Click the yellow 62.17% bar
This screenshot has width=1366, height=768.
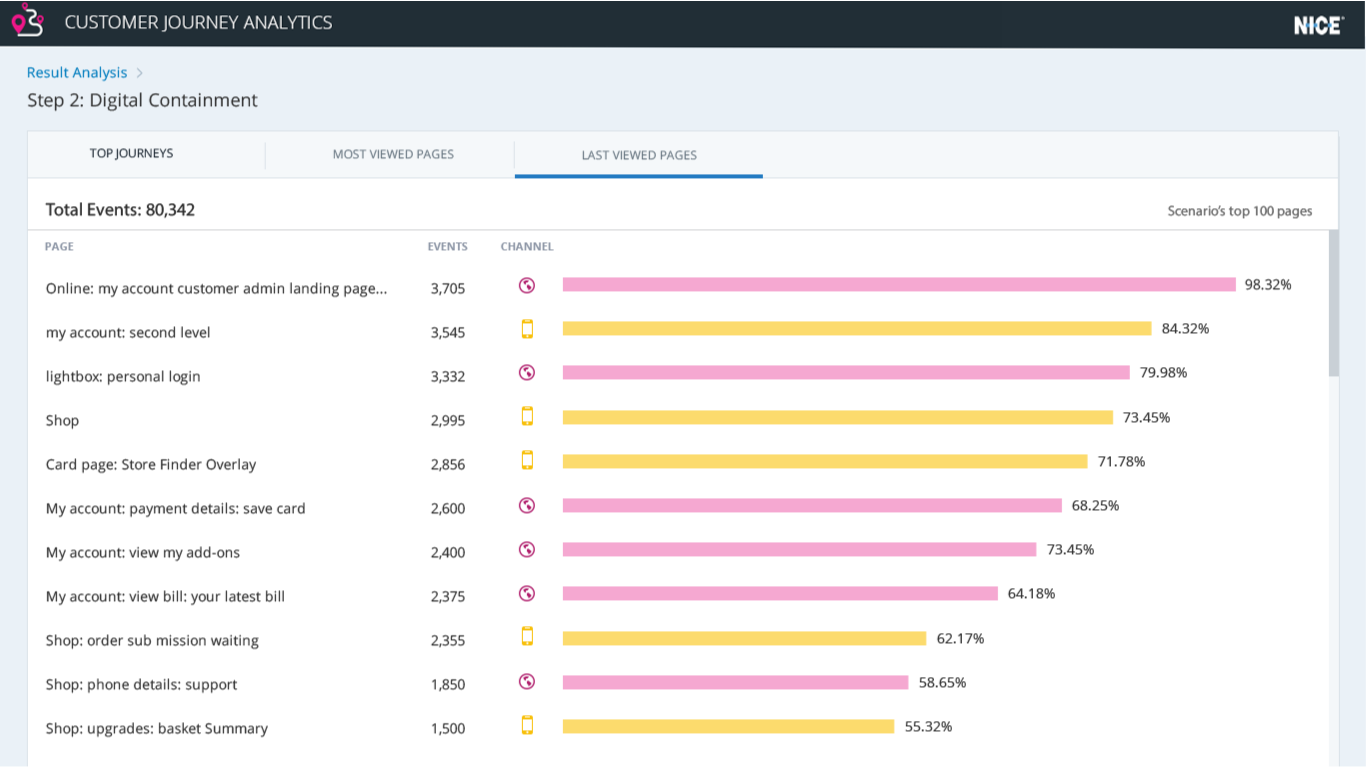tap(745, 638)
